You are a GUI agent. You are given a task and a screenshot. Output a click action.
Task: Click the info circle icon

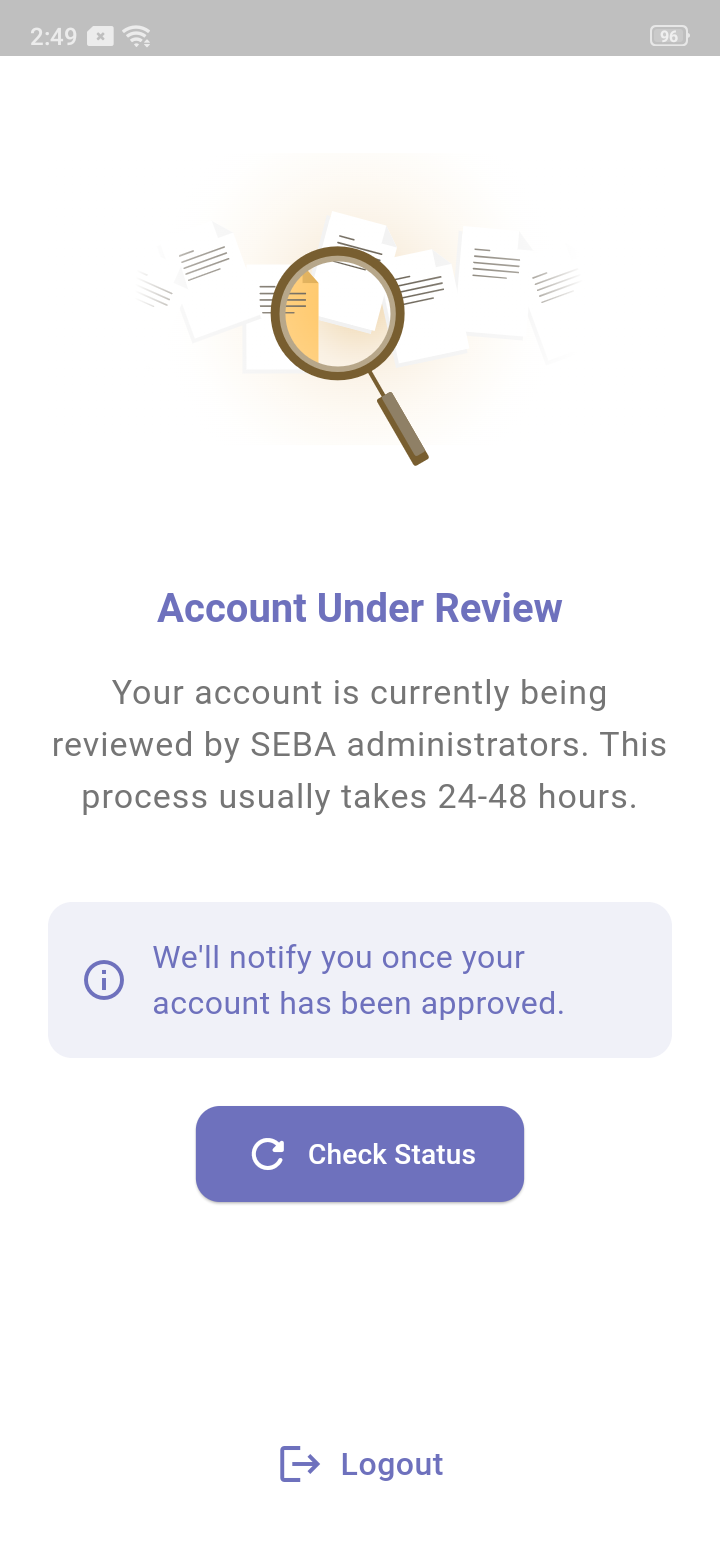click(104, 980)
